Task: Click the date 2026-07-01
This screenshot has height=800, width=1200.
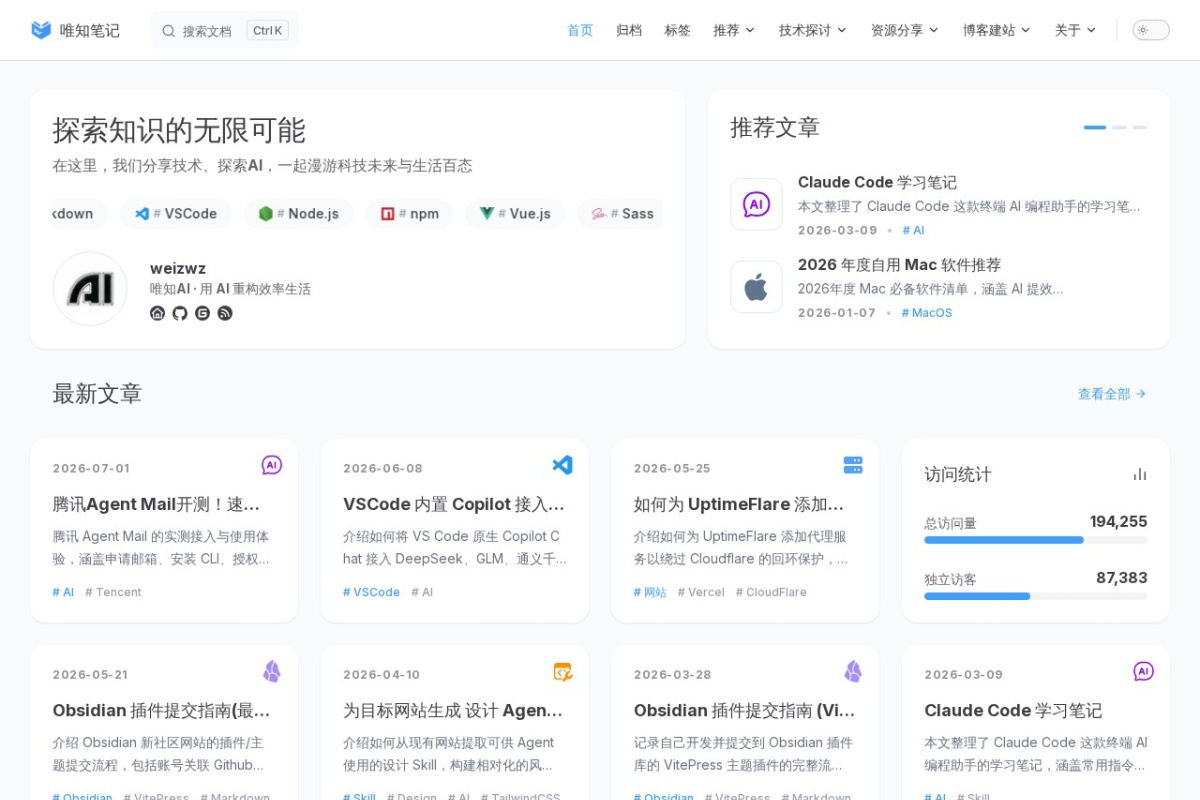Action: pos(91,468)
